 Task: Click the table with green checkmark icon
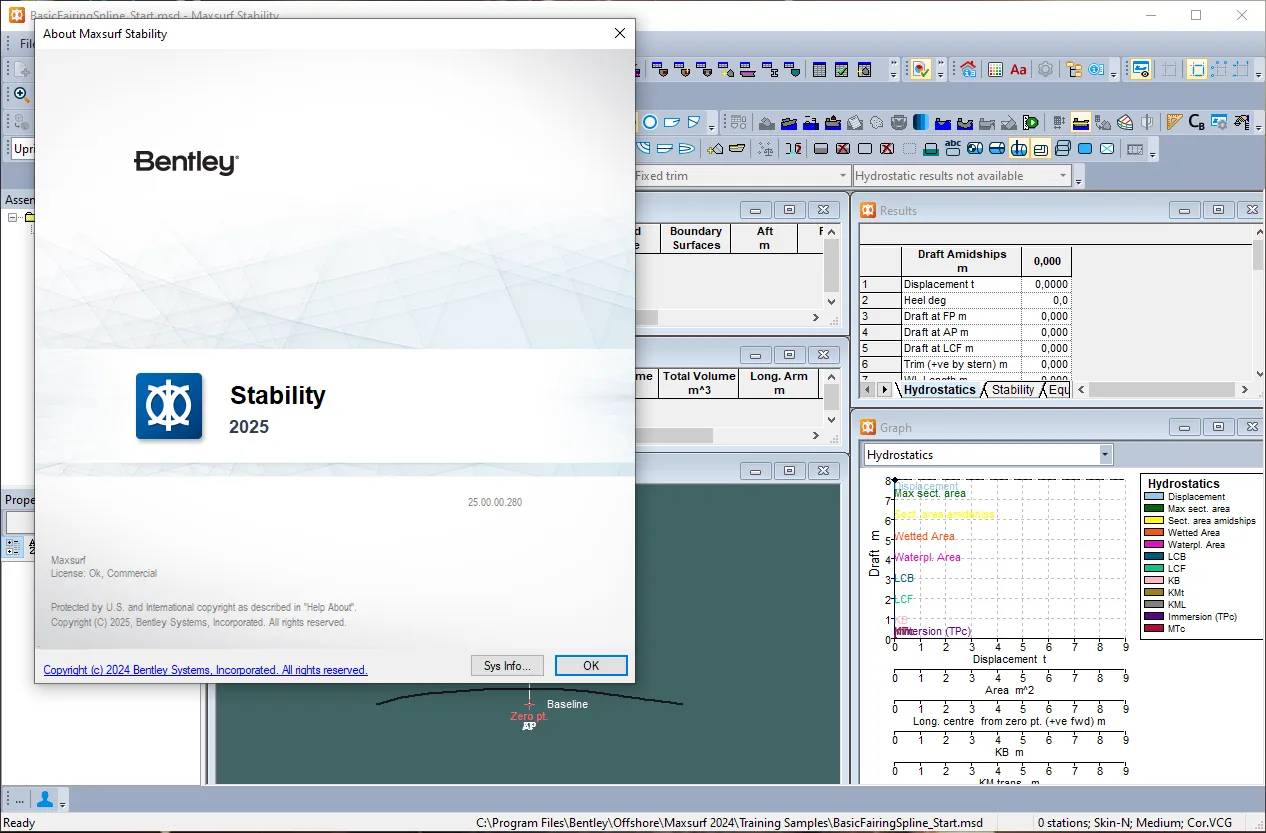[x=841, y=70]
